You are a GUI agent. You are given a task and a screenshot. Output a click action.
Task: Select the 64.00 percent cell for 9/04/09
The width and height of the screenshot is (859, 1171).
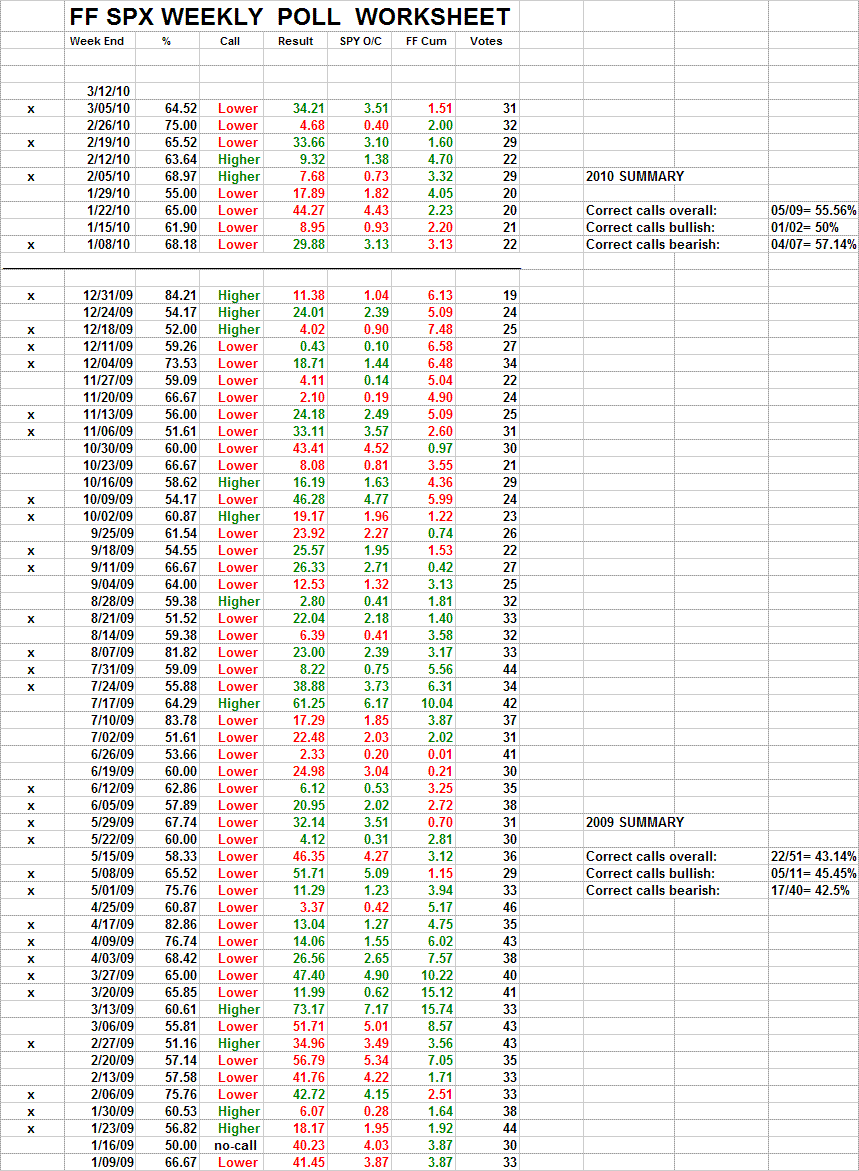pos(182,584)
